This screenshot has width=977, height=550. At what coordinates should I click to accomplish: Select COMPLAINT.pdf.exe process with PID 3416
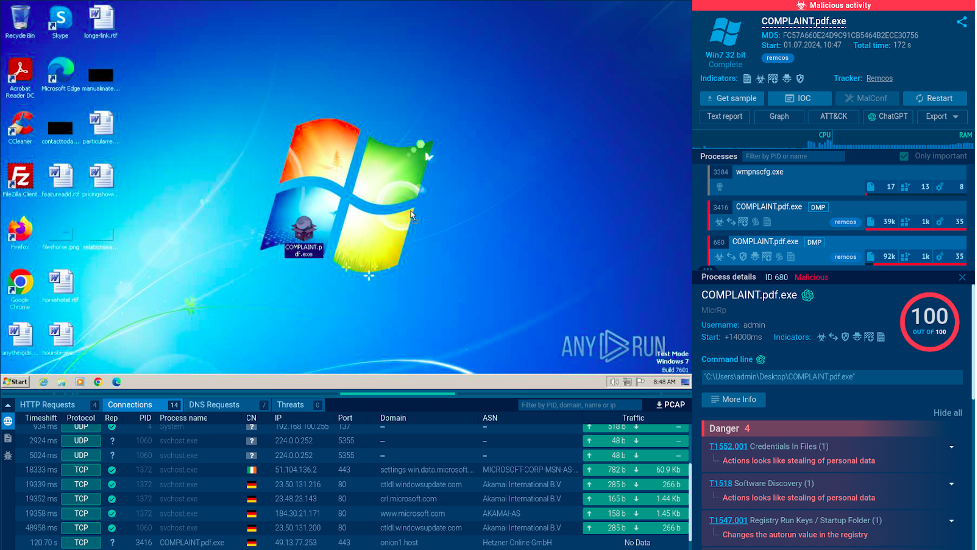(x=837, y=214)
